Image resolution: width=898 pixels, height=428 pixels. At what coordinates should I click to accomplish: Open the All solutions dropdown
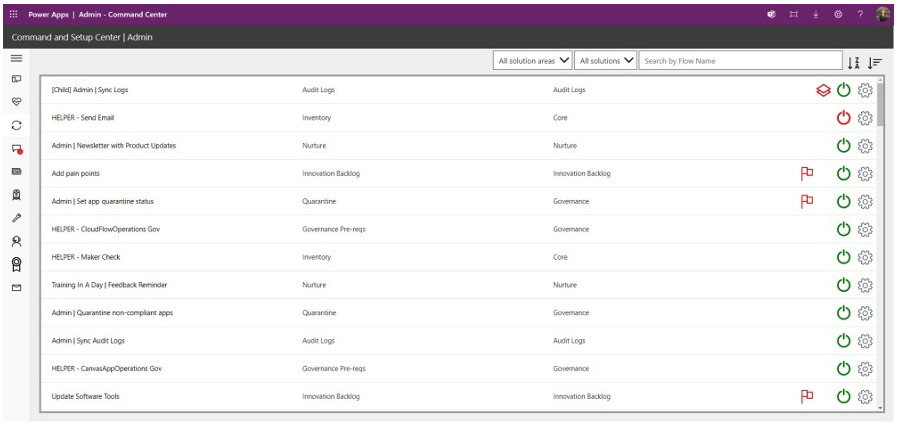[606, 61]
